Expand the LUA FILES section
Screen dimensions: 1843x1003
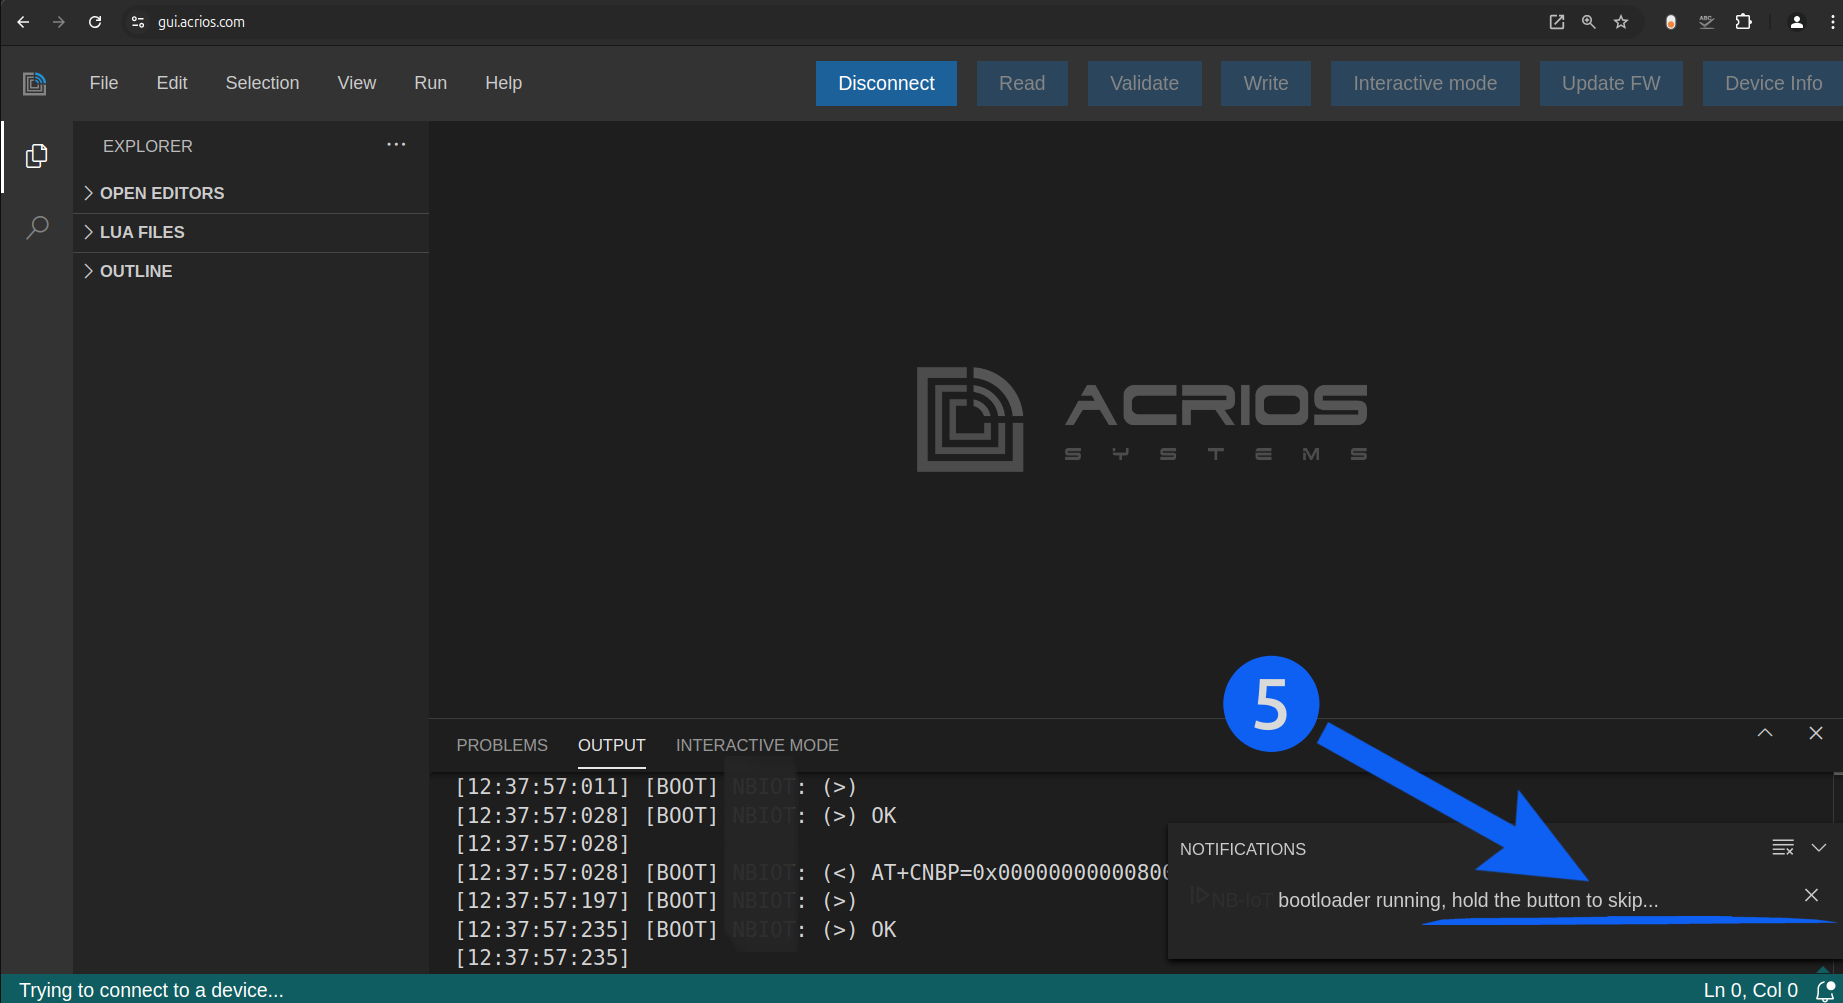142,232
